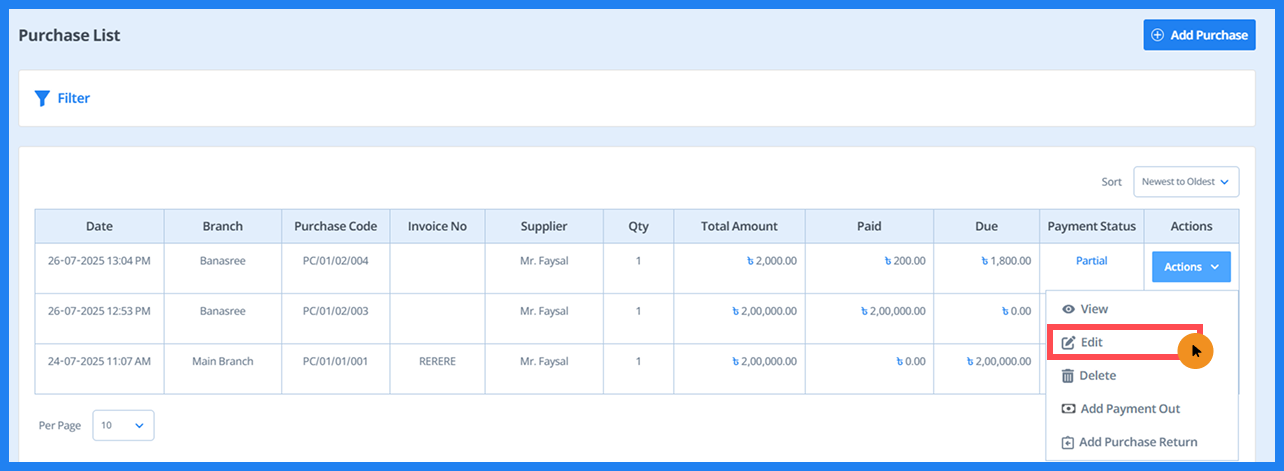Click the plus icon in Add Purchase
The height and width of the screenshot is (471, 1284).
click(1158, 35)
